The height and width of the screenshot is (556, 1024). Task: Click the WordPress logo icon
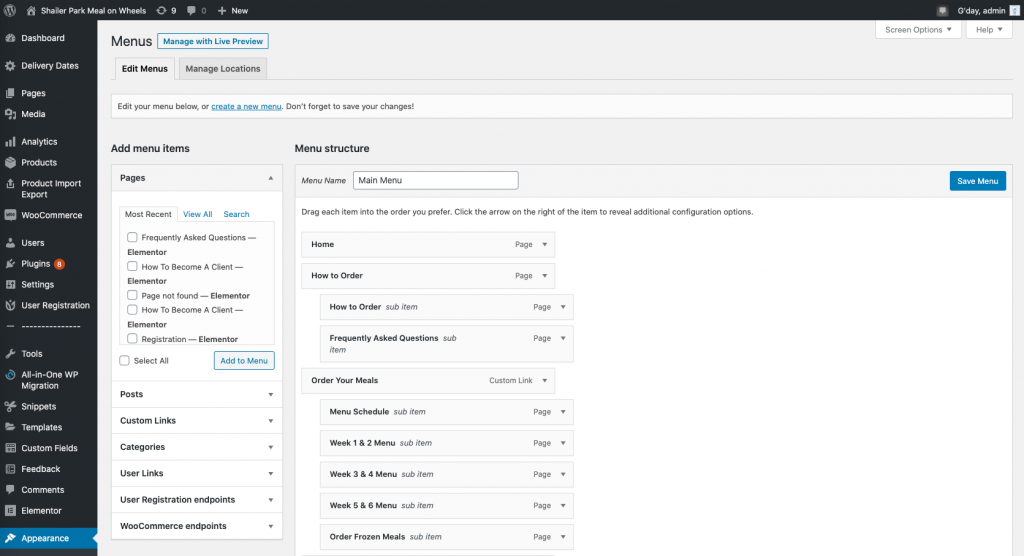coord(10,10)
